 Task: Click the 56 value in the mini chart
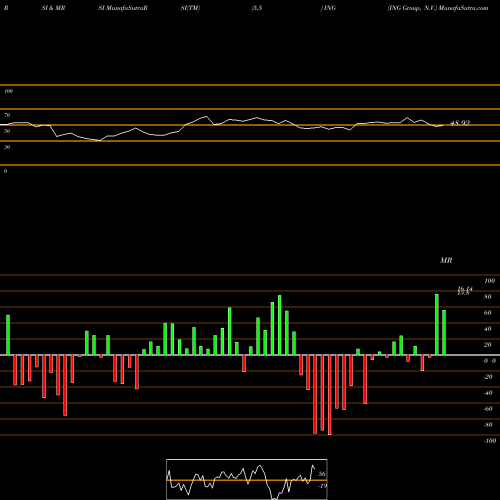322,474
